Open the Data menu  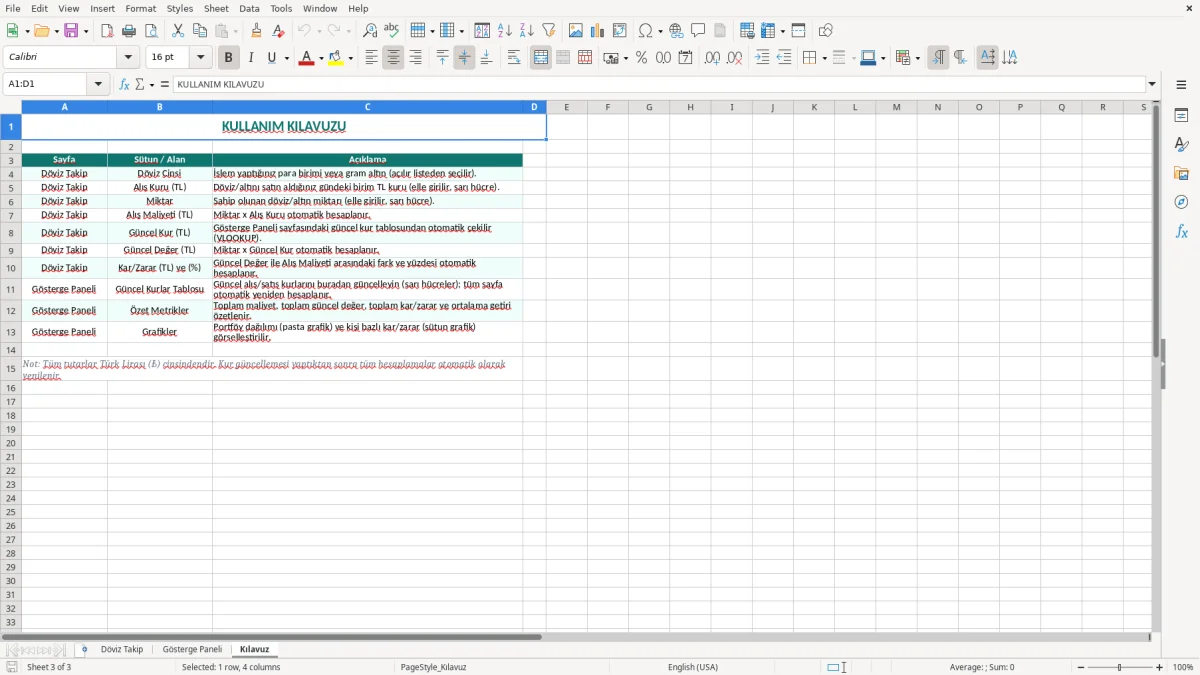coord(249,8)
